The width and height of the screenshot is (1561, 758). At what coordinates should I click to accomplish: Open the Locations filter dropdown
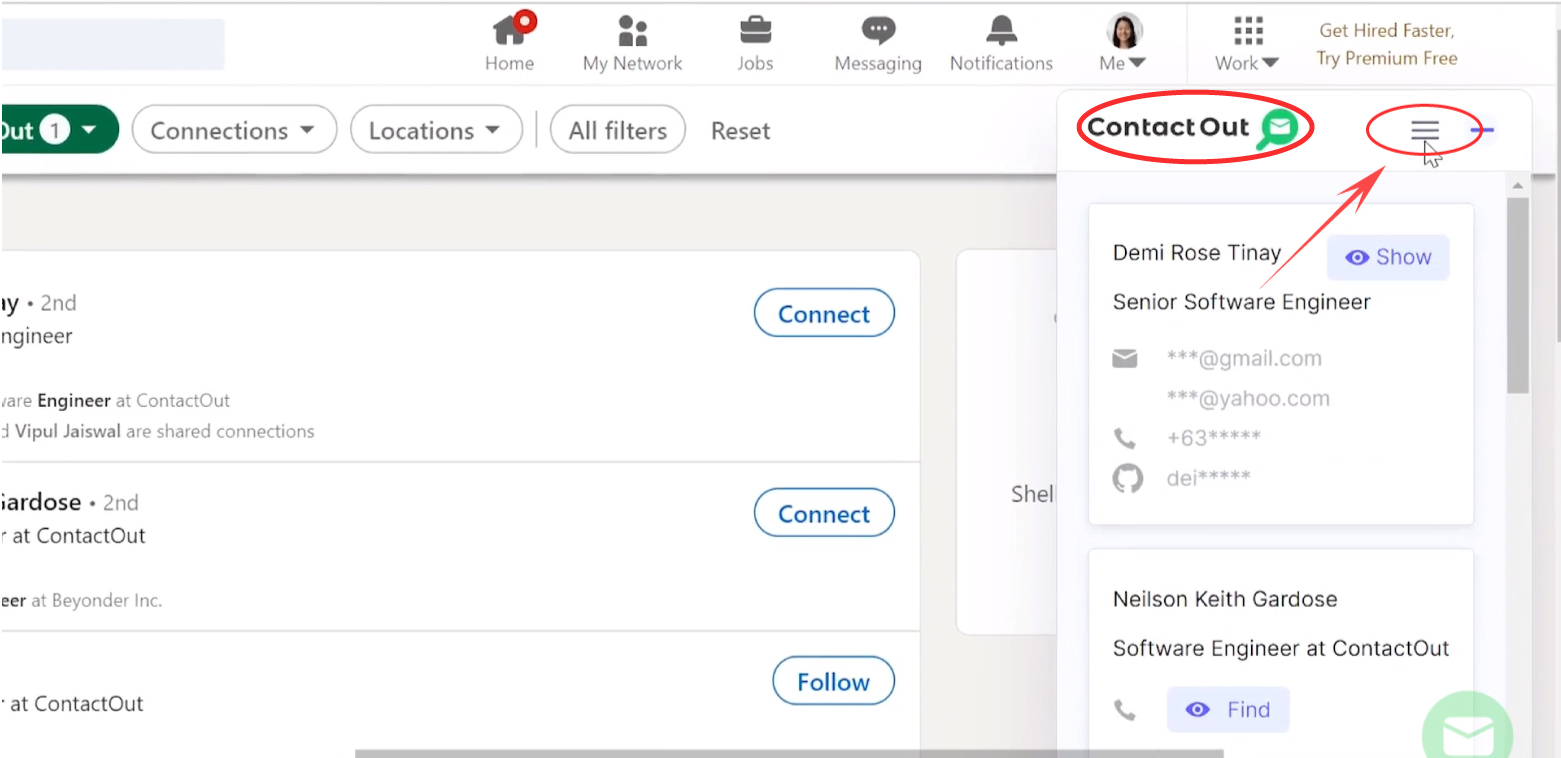click(436, 130)
